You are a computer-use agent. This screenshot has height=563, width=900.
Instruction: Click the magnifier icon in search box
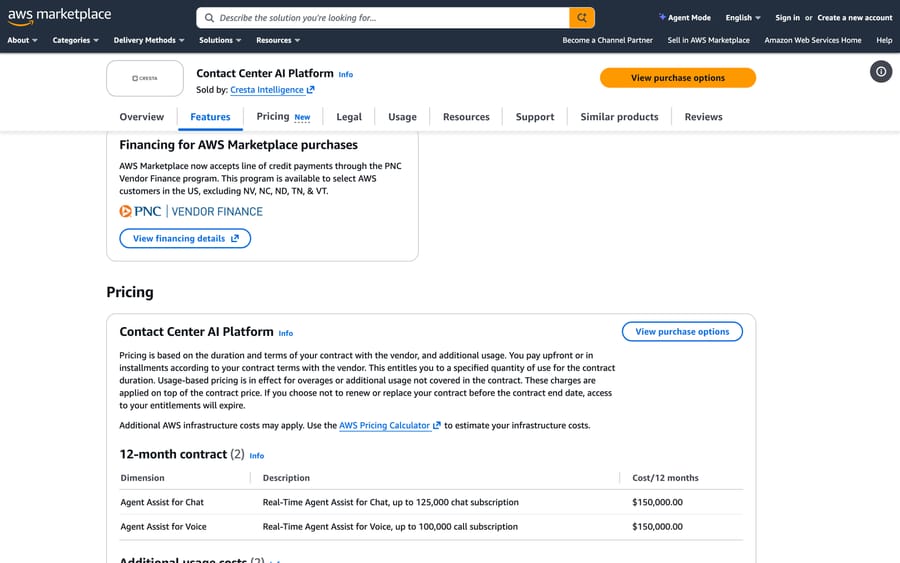[x=210, y=18]
